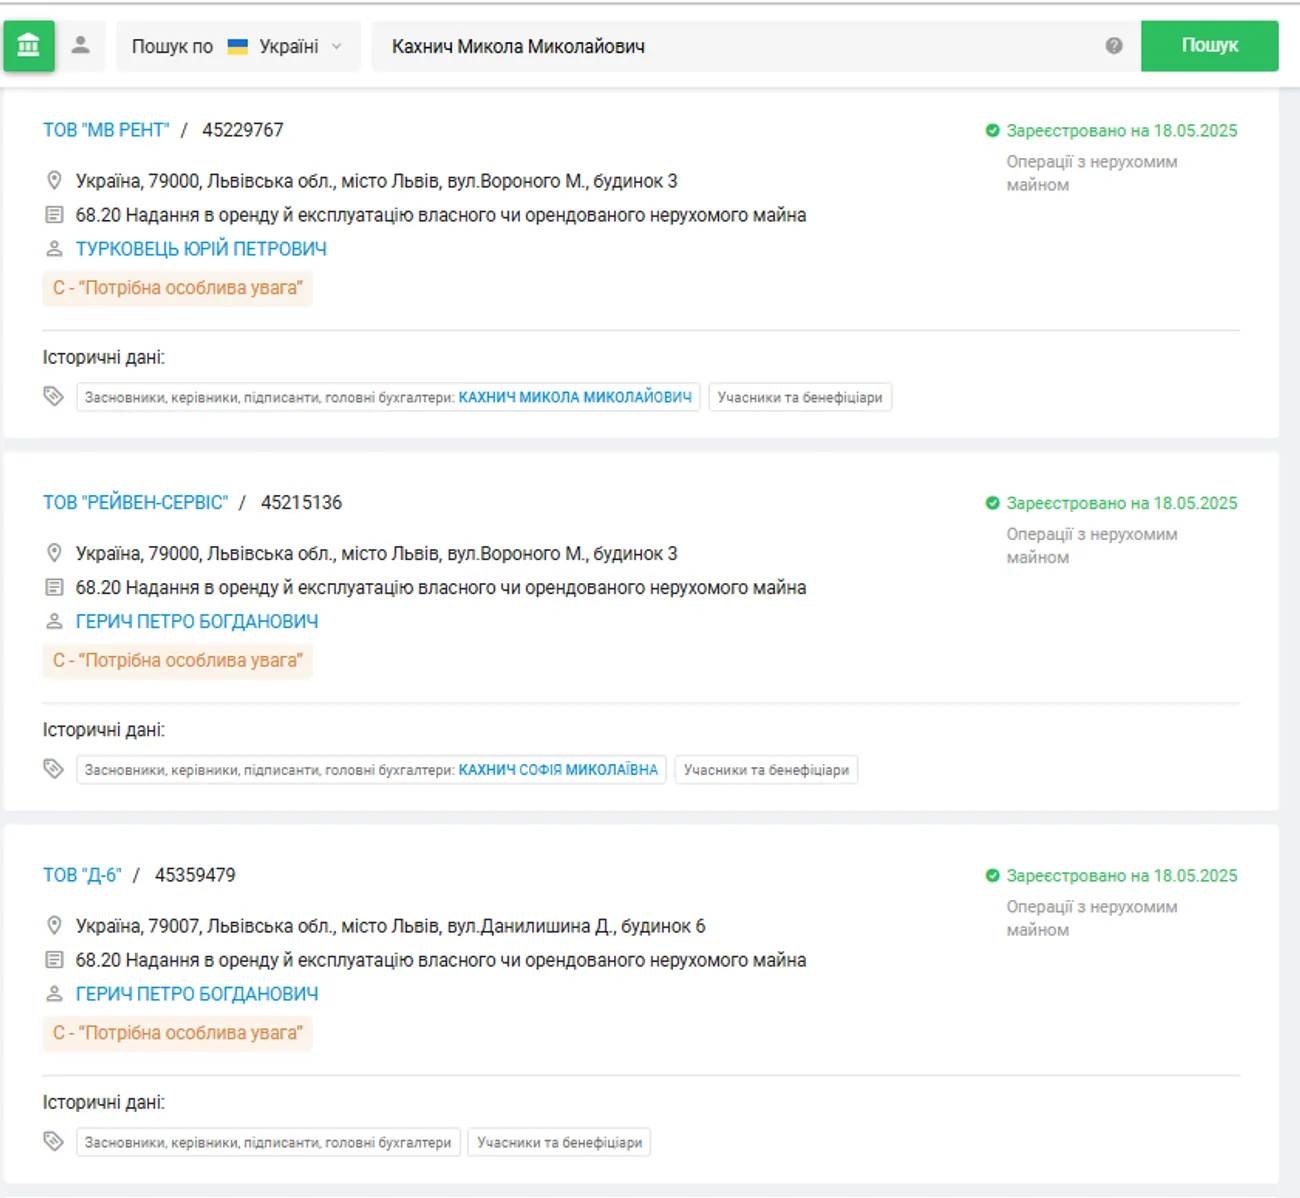Viewport: 1300px width, 1198px height.
Task: Click company code 45359479
Action: pos(195,876)
